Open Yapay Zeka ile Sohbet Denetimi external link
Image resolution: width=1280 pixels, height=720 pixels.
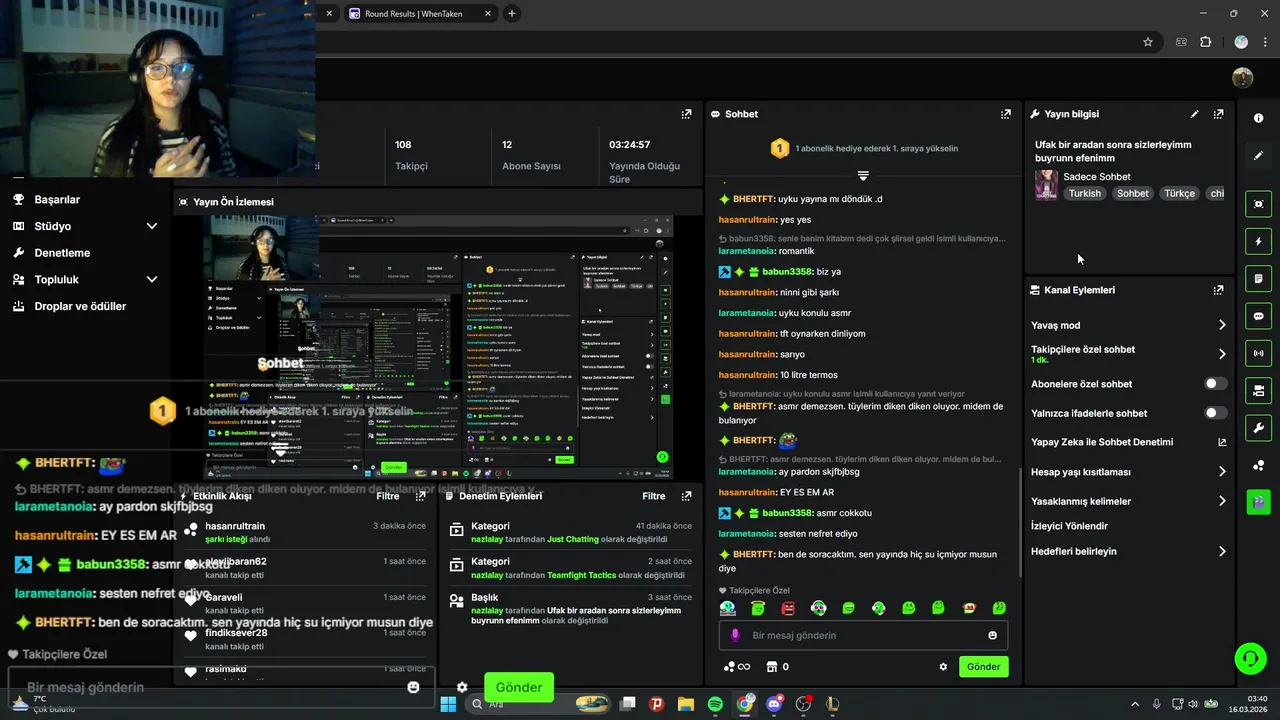(x=1222, y=442)
